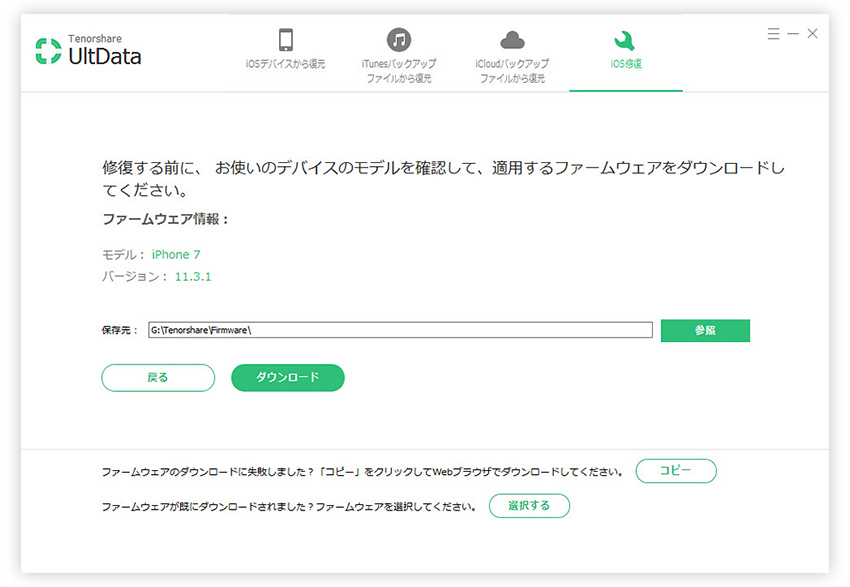Click the バージョン label
Screen dimensions: 850x587
(134, 277)
